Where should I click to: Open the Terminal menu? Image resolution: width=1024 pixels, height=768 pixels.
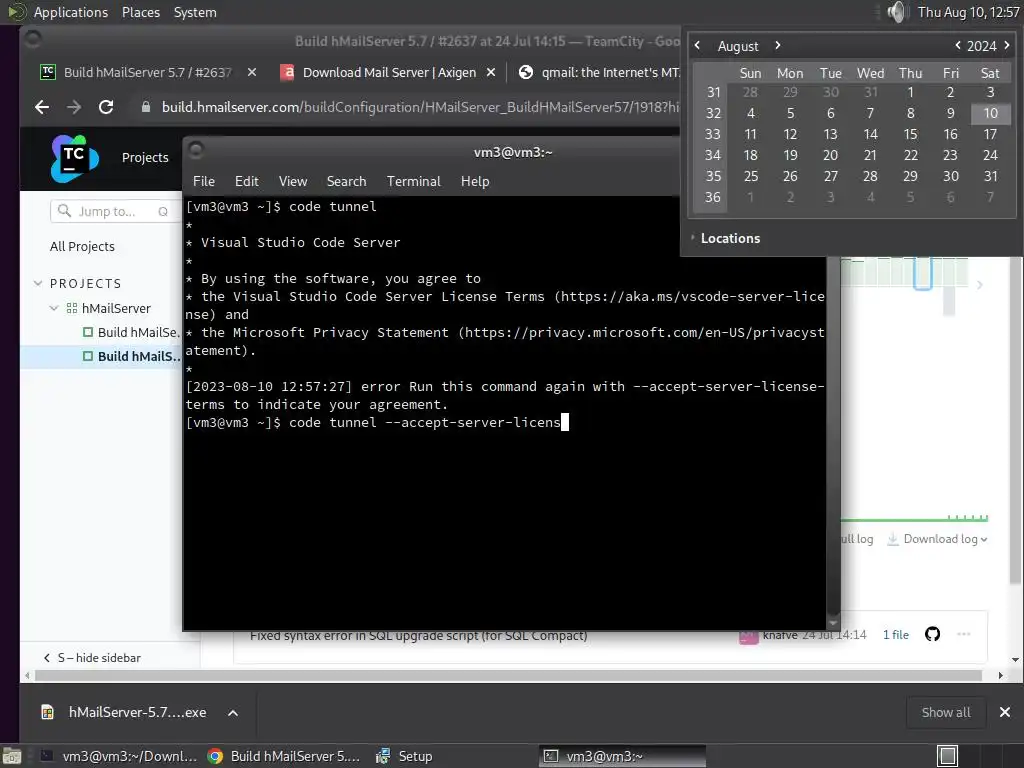click(413, 182)
